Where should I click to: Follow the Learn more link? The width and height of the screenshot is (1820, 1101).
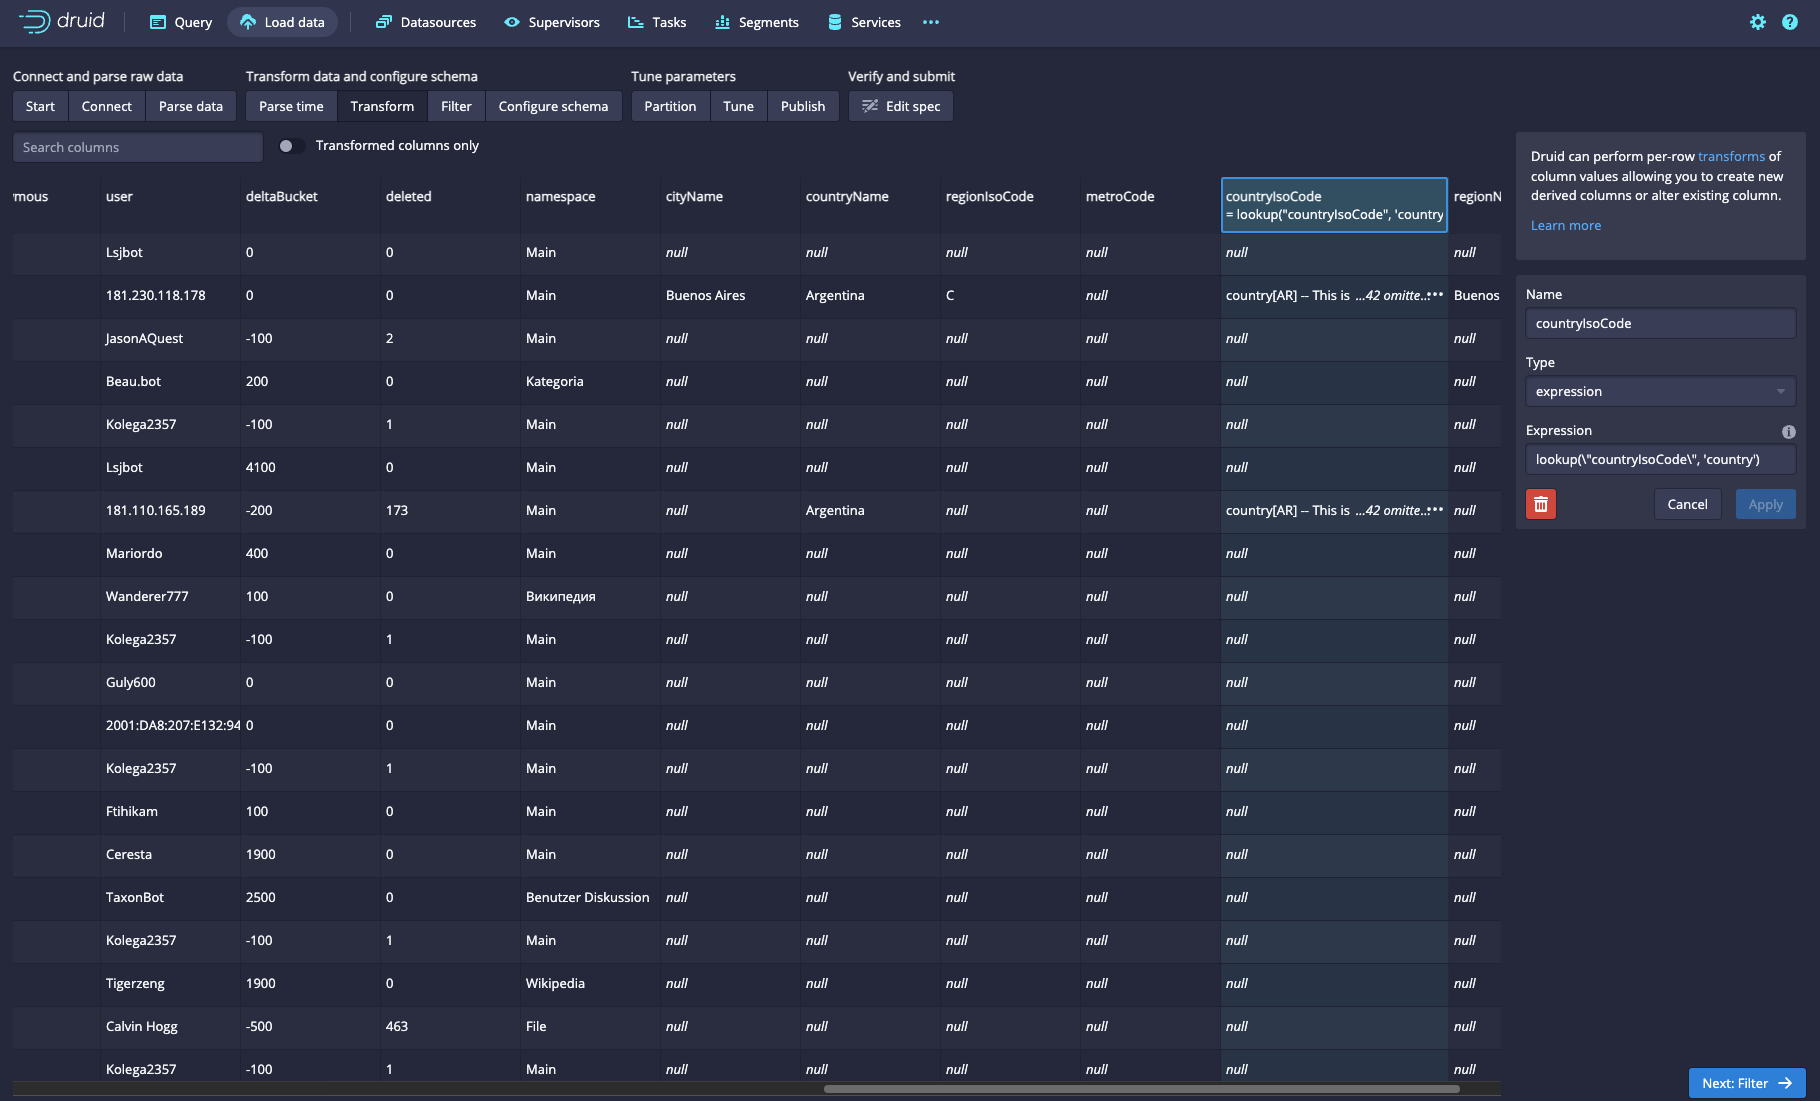1565,226
